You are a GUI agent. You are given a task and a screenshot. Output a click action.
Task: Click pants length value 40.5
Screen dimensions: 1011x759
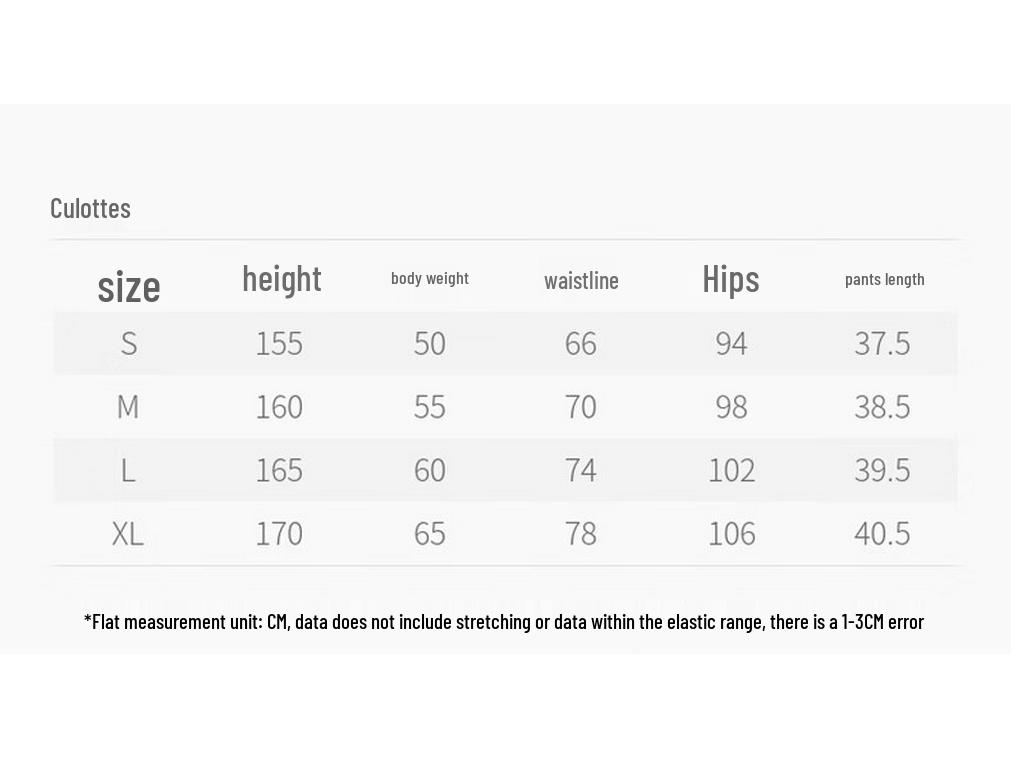pyautogui.click(x=882, y=534)
